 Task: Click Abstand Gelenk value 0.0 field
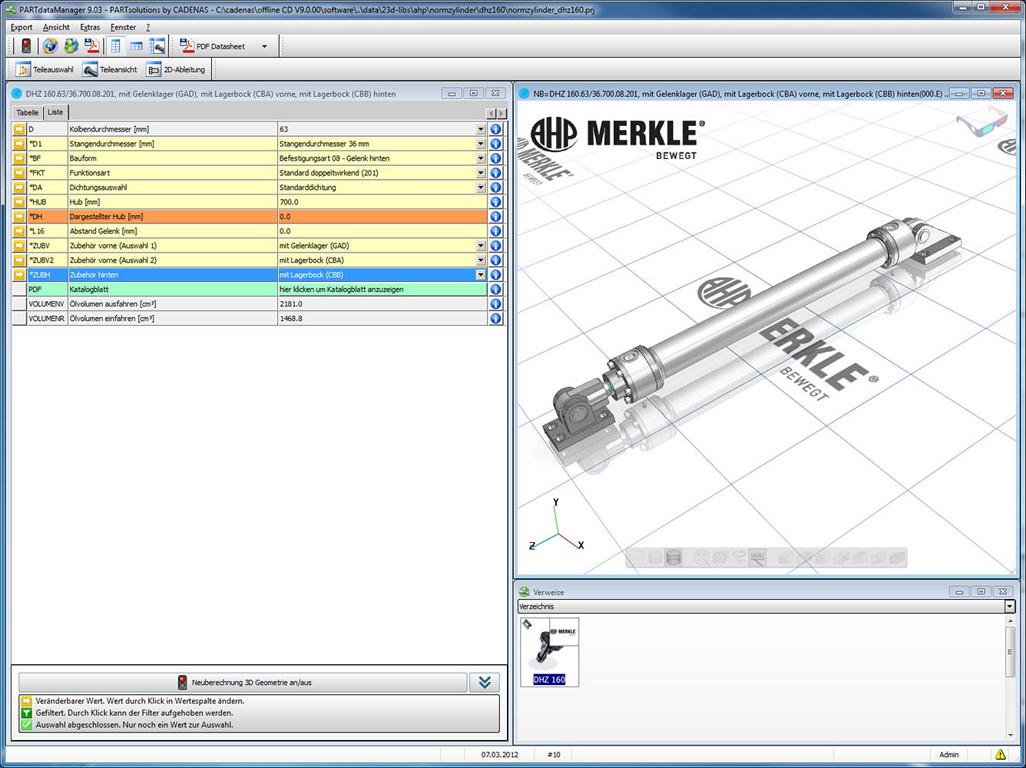pyautogui.click(x=382, y=231)
